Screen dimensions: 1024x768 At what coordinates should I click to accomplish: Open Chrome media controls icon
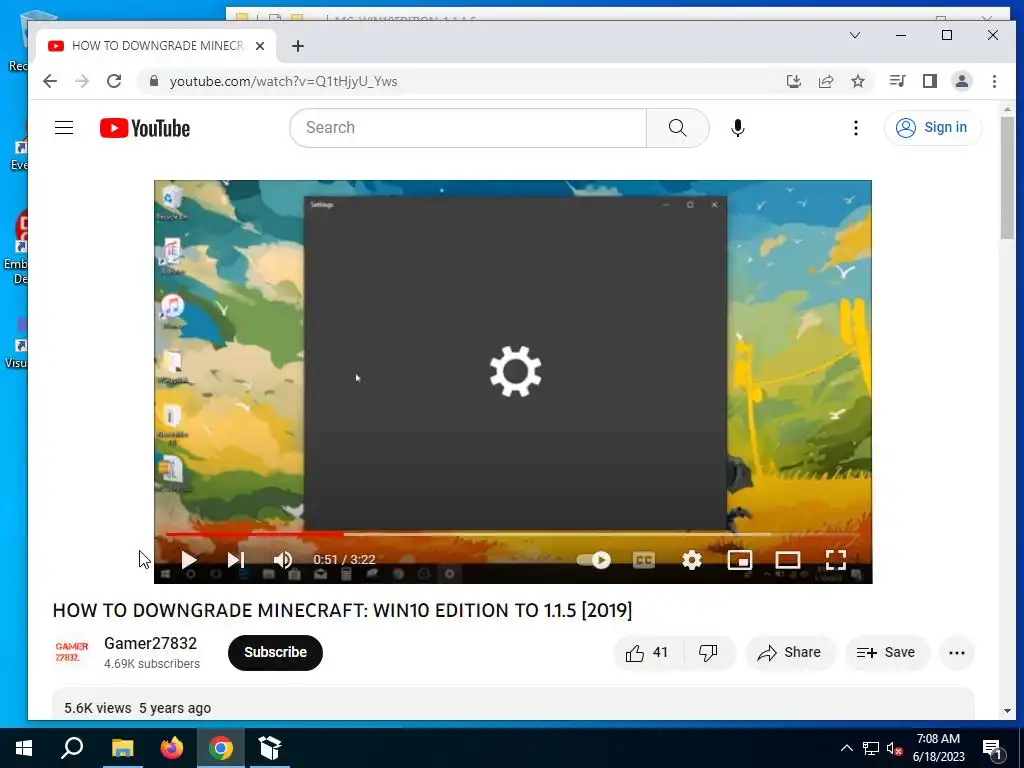pos(897,81)
